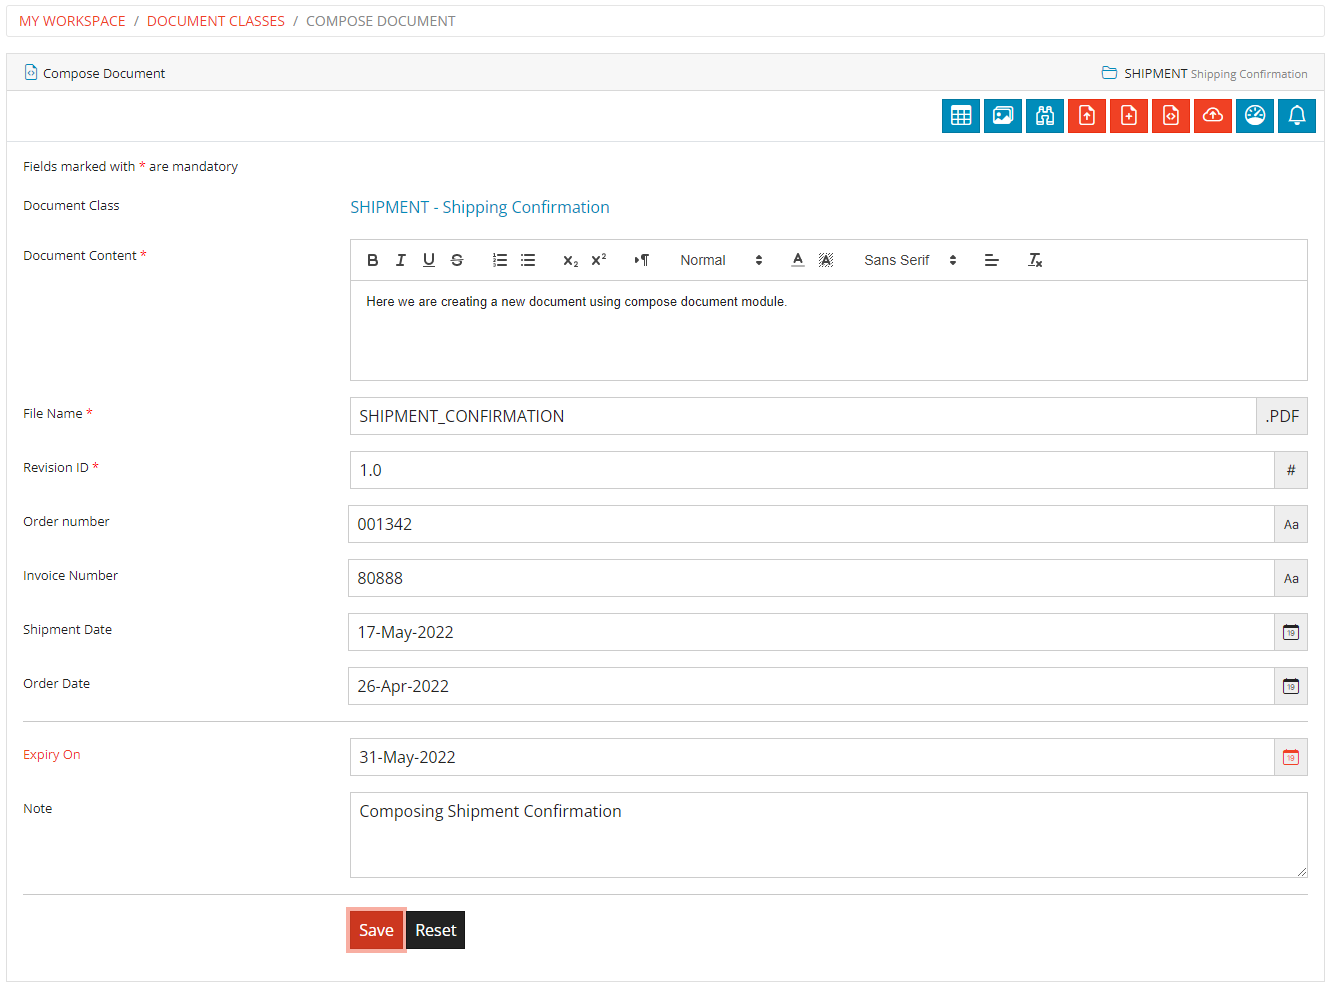Navigate to MY WORKSPACE breadcrumb

pyautogui.click(x=71, y=20)
